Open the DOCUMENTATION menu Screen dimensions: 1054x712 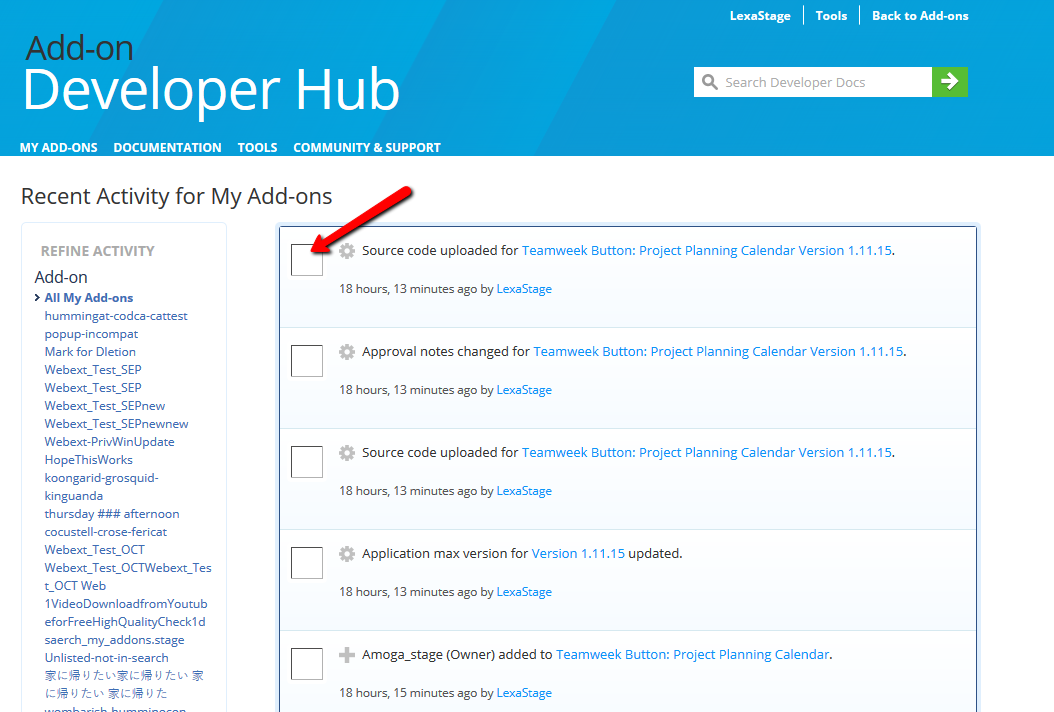pyautogui.click(x=167, y=147)
